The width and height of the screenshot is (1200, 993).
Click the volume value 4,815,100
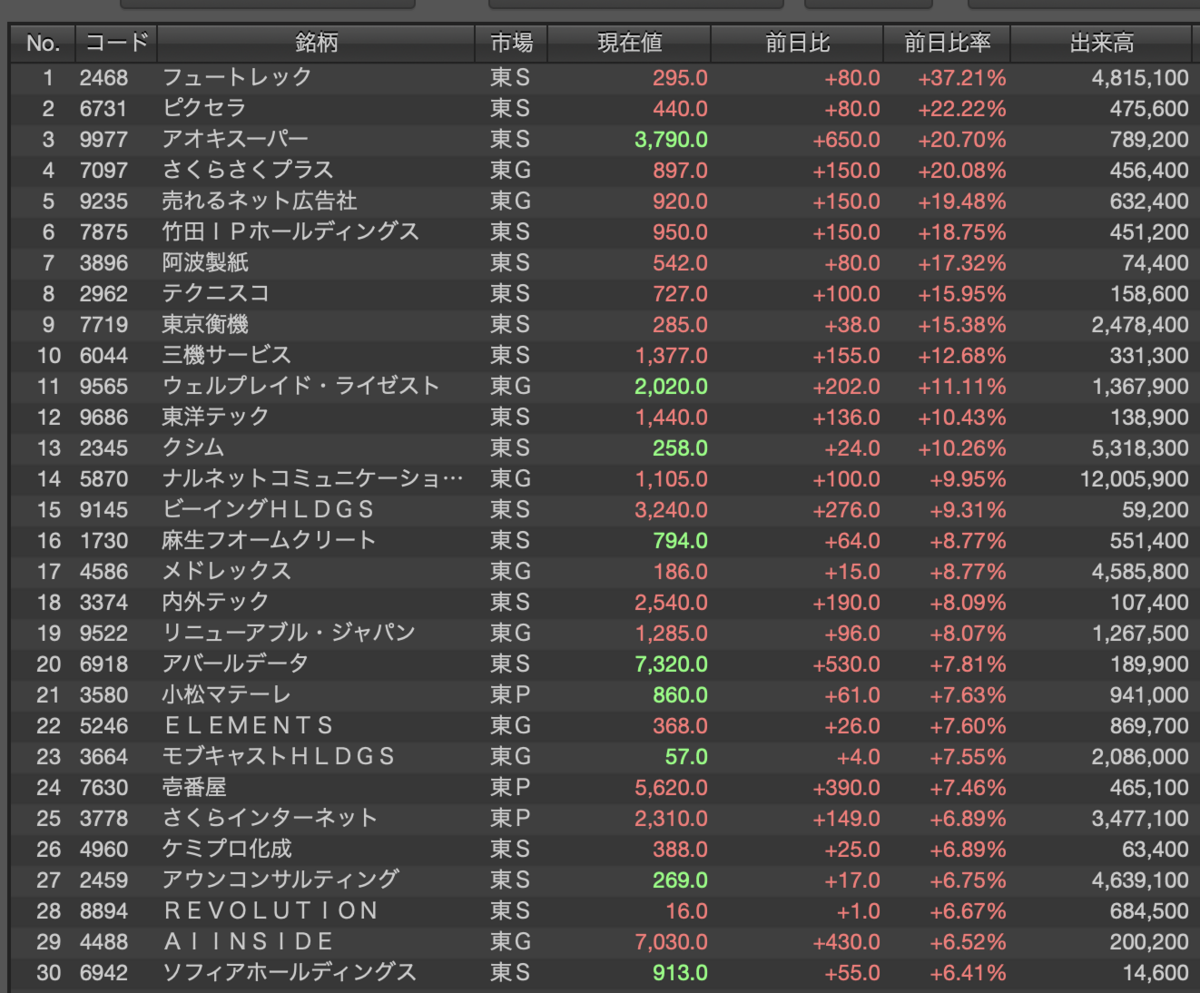click(1141, 77)
